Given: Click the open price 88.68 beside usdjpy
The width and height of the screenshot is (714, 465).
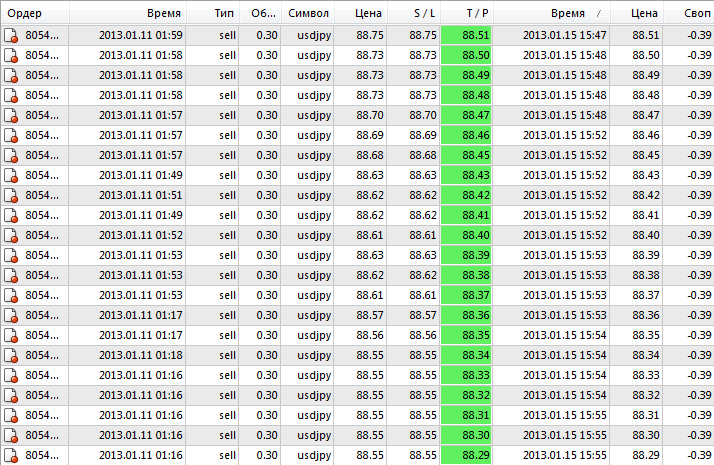Looking at the screenshot, I should [x=370, y=156].
